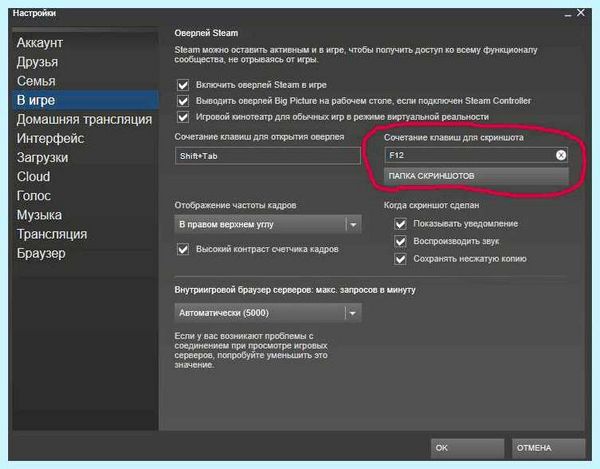Close the Настройки window
600x469 pixels.
click(x=581, y=13)
